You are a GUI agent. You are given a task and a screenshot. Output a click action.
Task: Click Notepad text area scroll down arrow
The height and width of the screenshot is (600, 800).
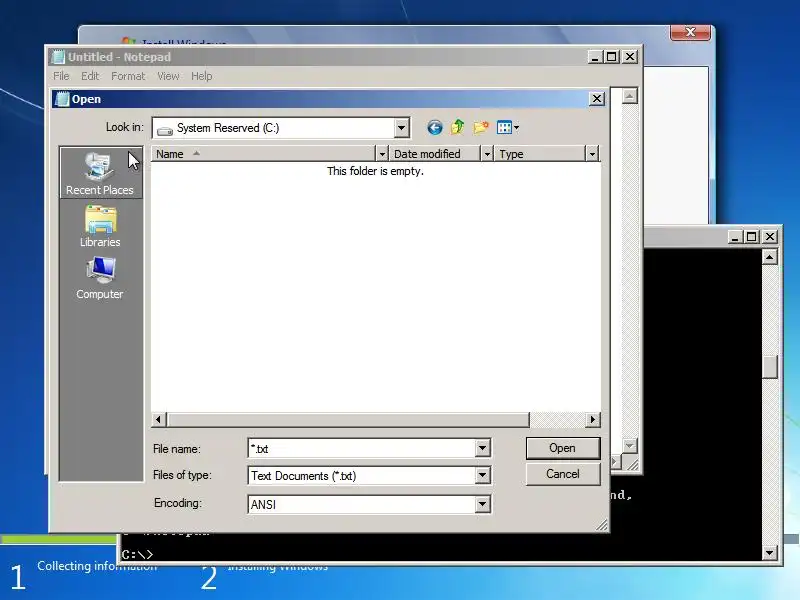[630, 446]
